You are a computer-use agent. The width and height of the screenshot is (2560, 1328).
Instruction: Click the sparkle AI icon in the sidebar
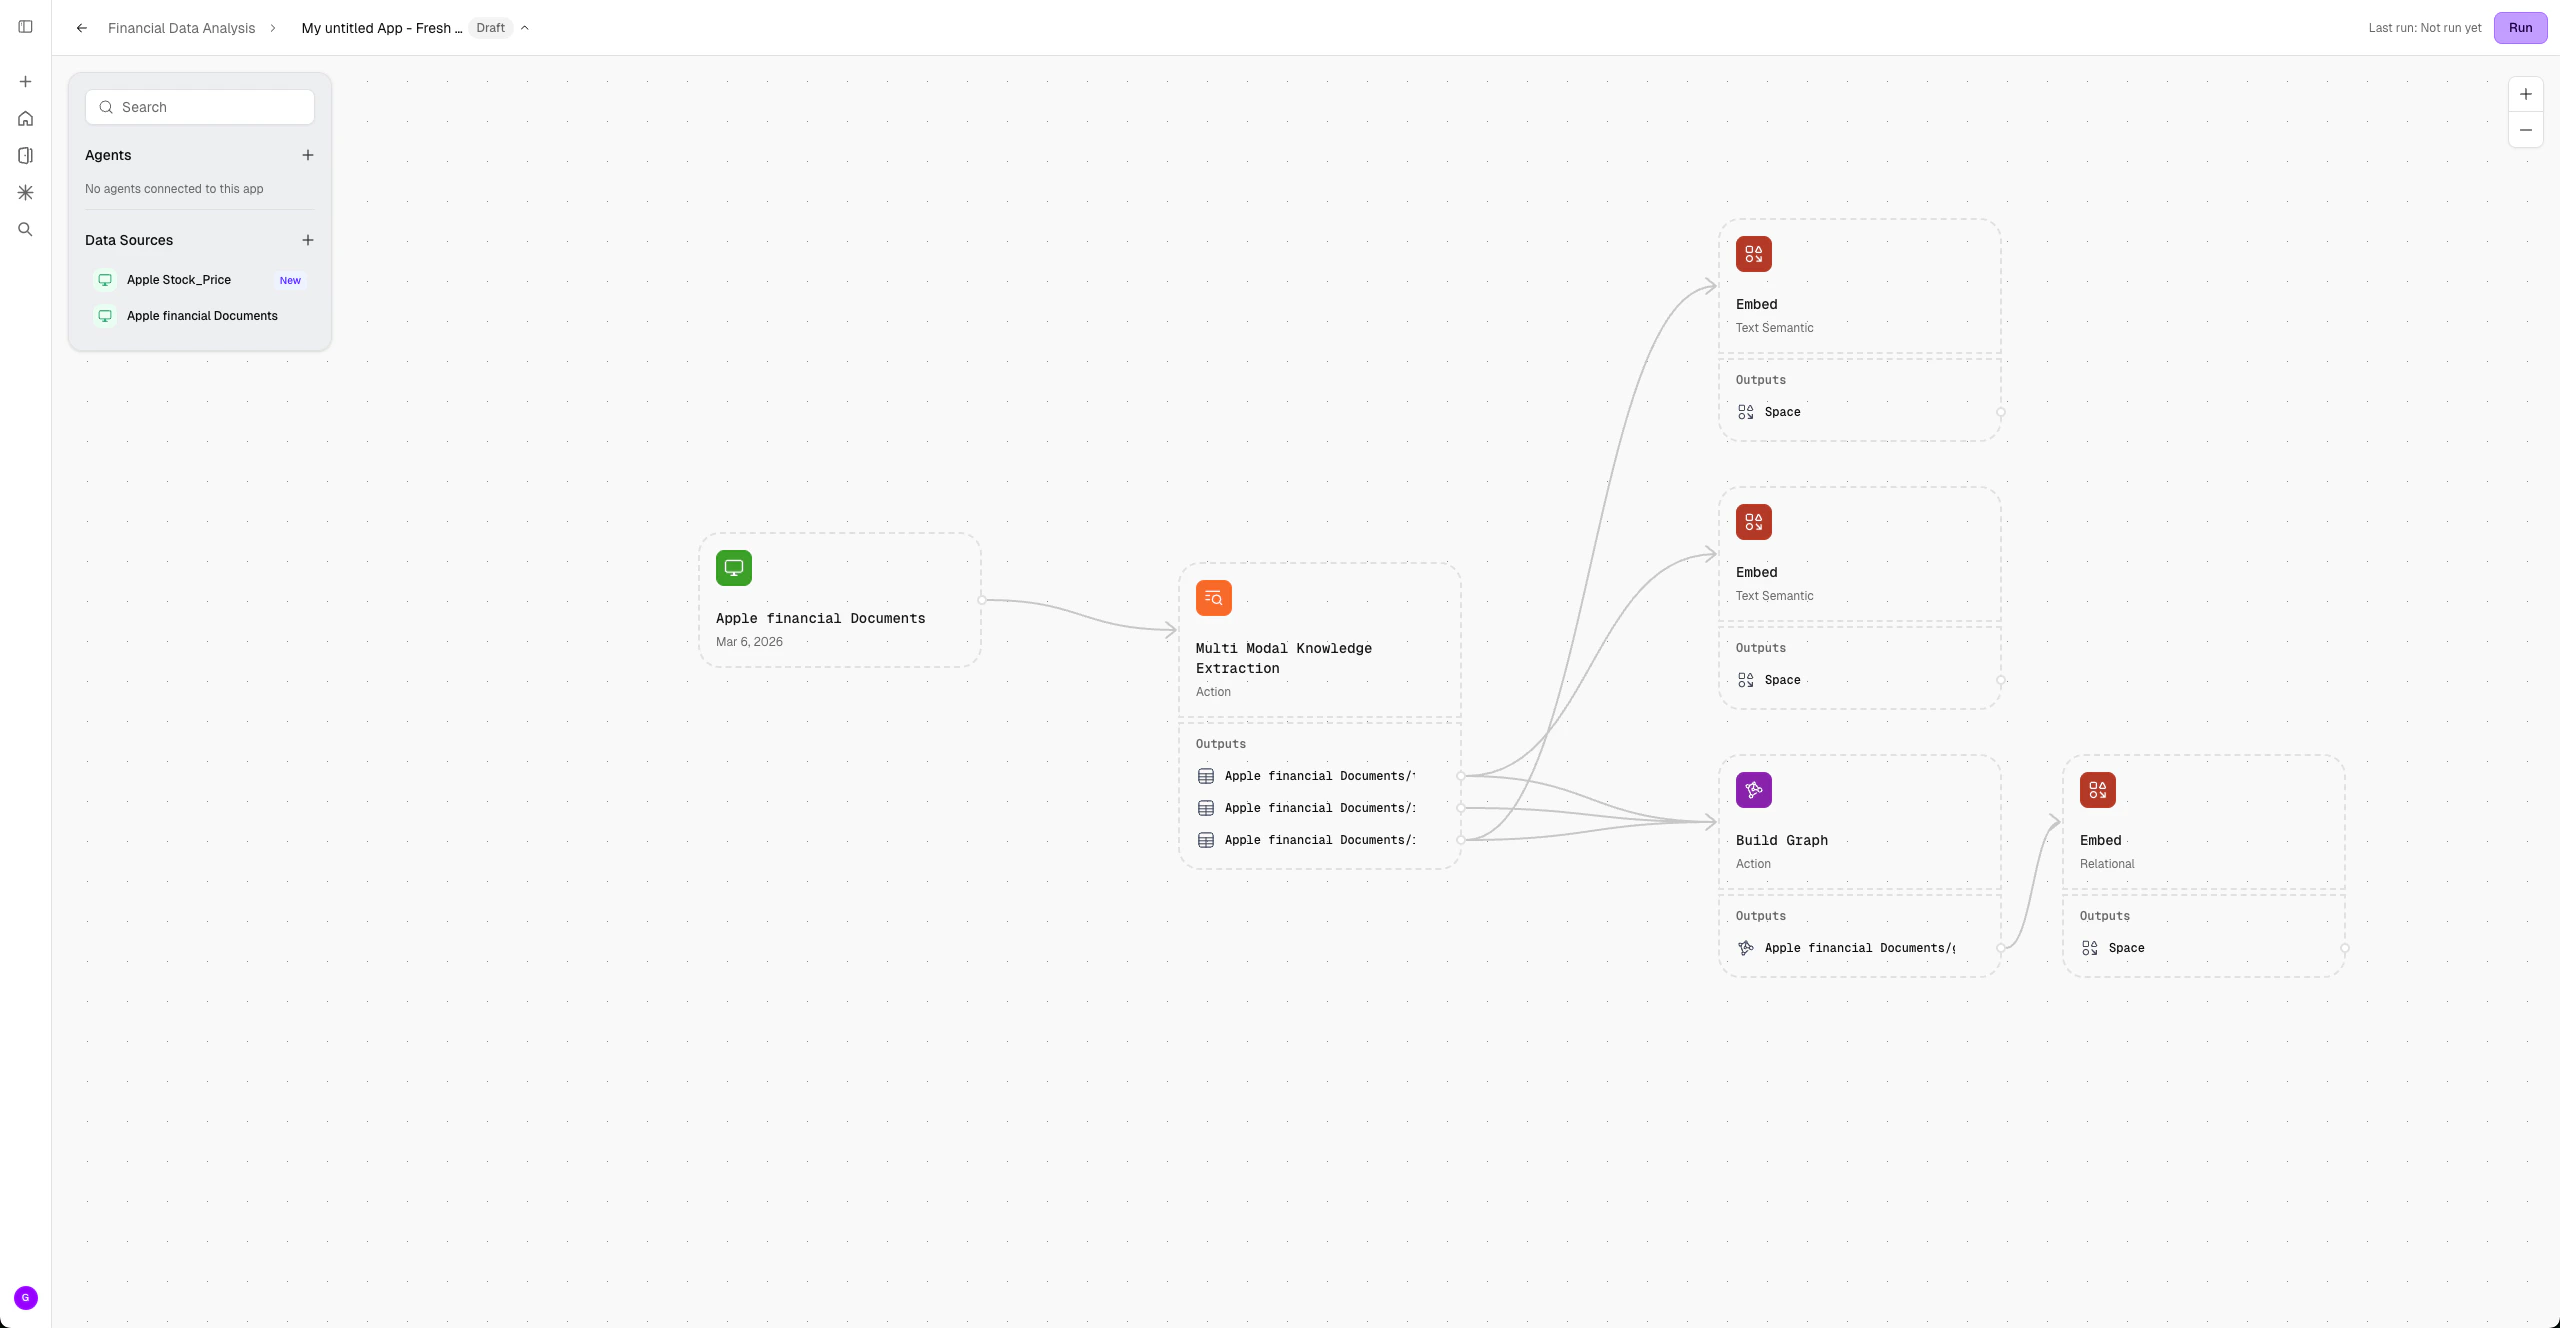[x=25, y=192]
